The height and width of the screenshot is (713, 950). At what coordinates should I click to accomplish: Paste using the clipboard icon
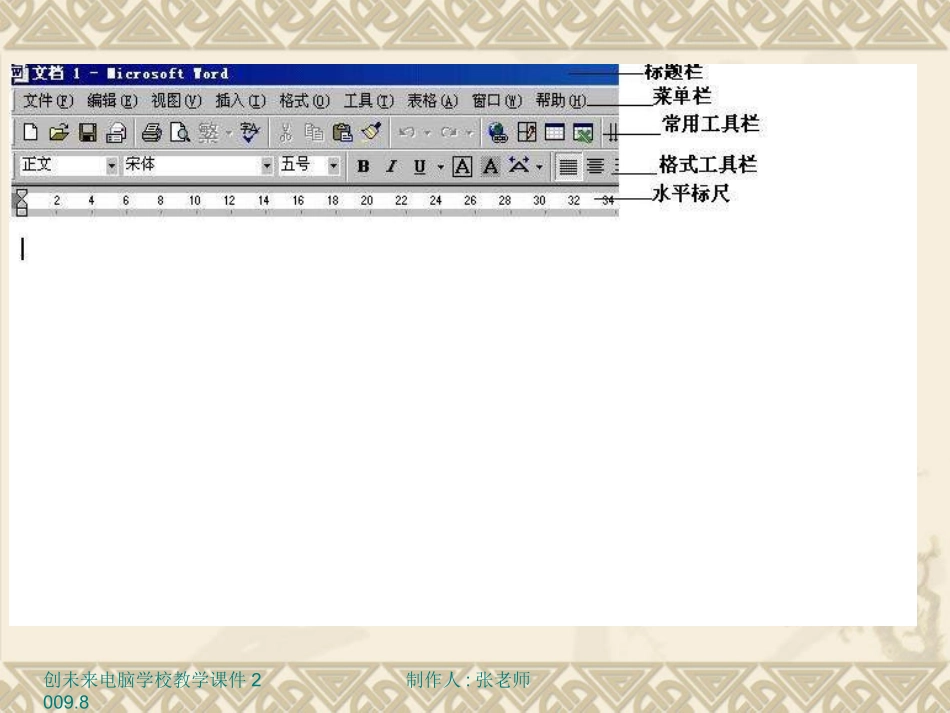(x=342, y=132)
